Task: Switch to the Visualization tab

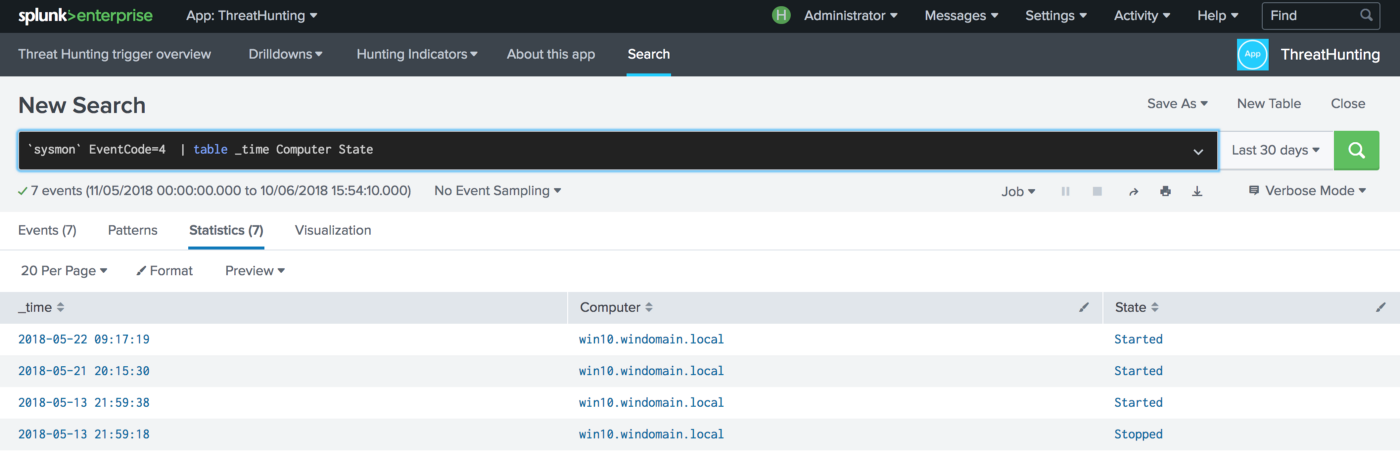Action: (333, 230)
